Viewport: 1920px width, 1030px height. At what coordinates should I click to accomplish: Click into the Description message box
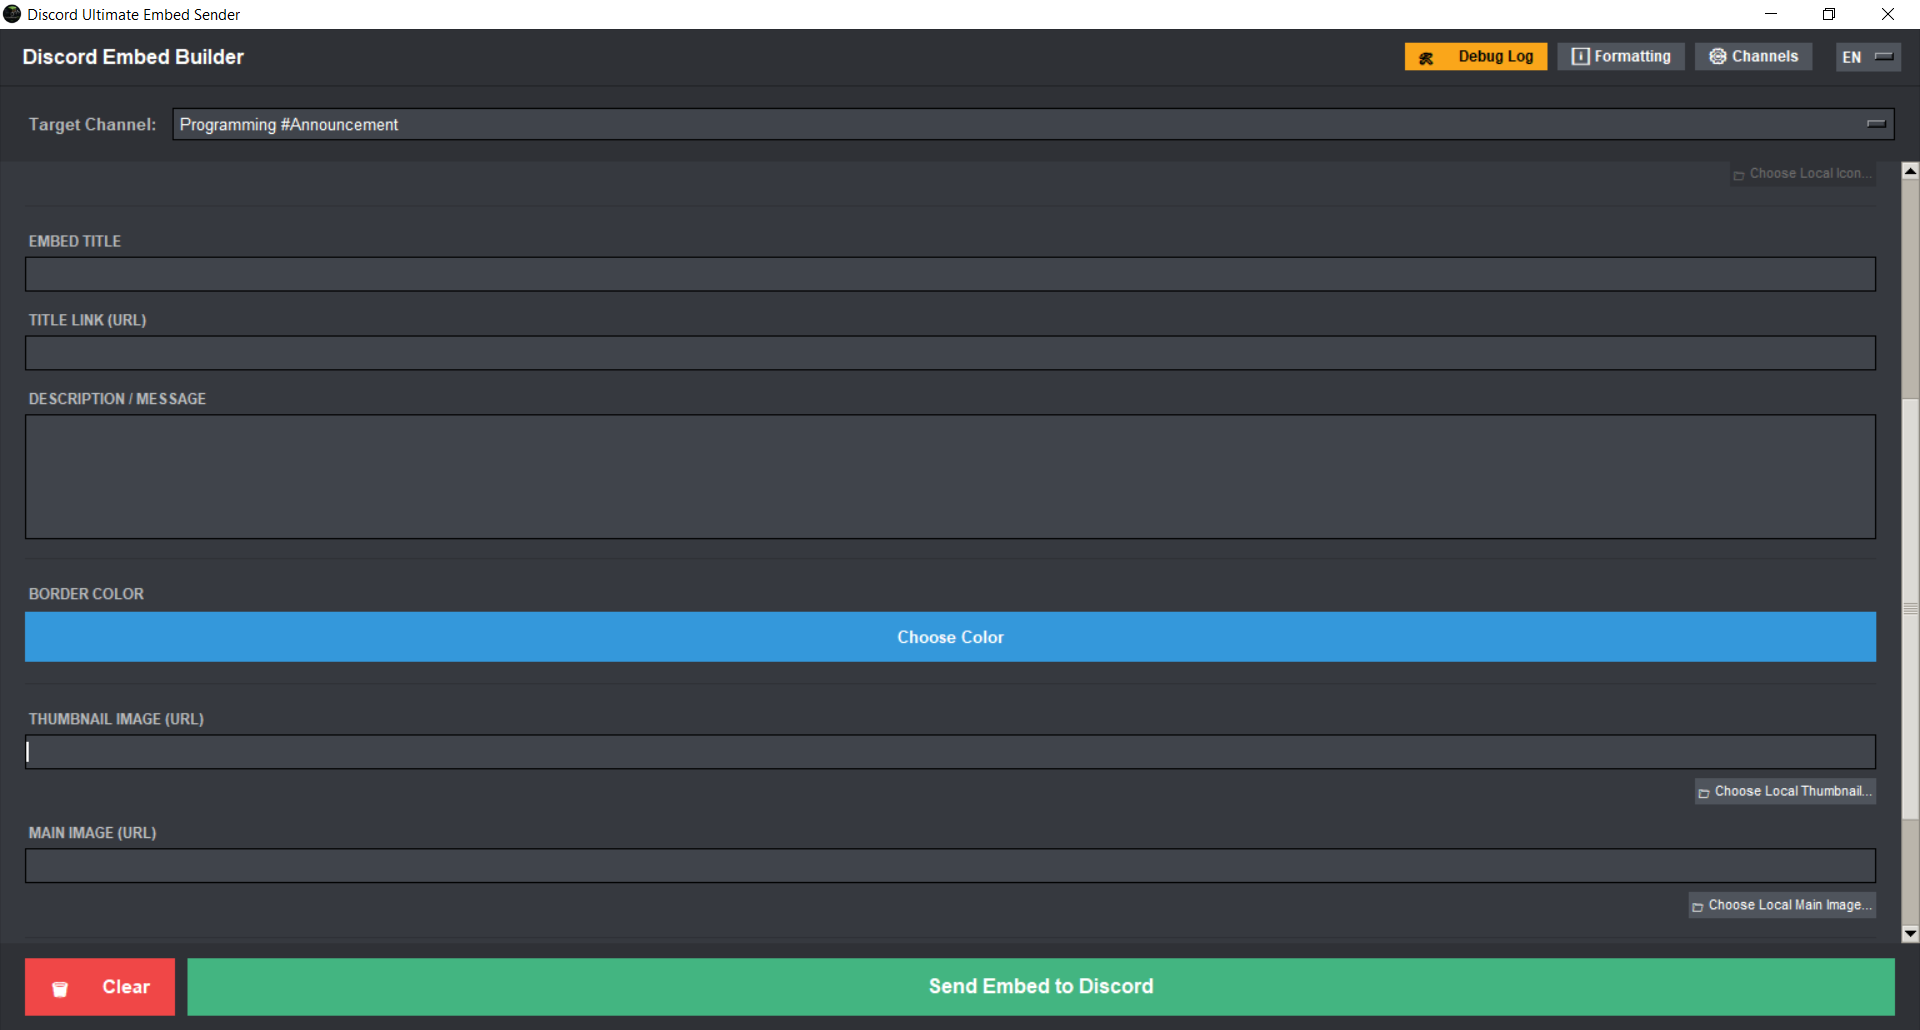tap(950, 477)
